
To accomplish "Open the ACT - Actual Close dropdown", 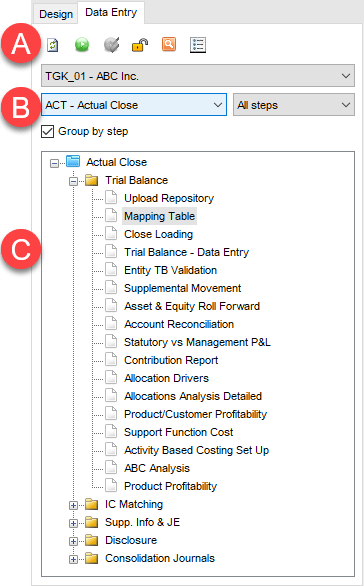I will 134,105.
